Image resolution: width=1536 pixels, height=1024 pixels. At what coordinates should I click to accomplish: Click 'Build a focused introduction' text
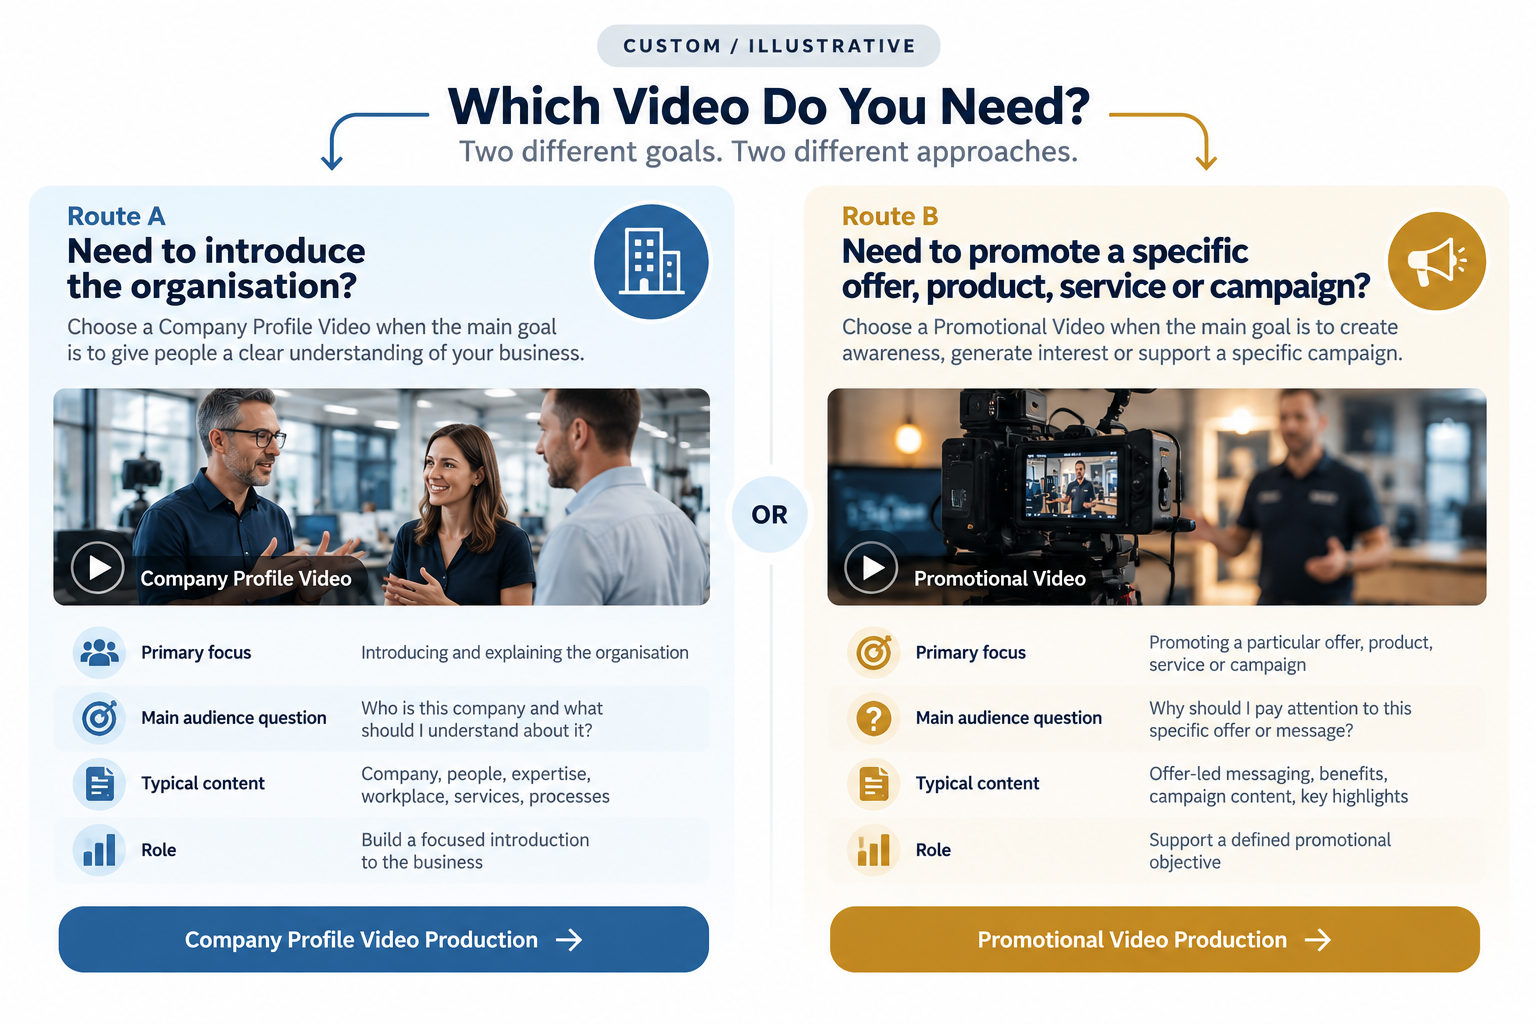pos(475,851)
